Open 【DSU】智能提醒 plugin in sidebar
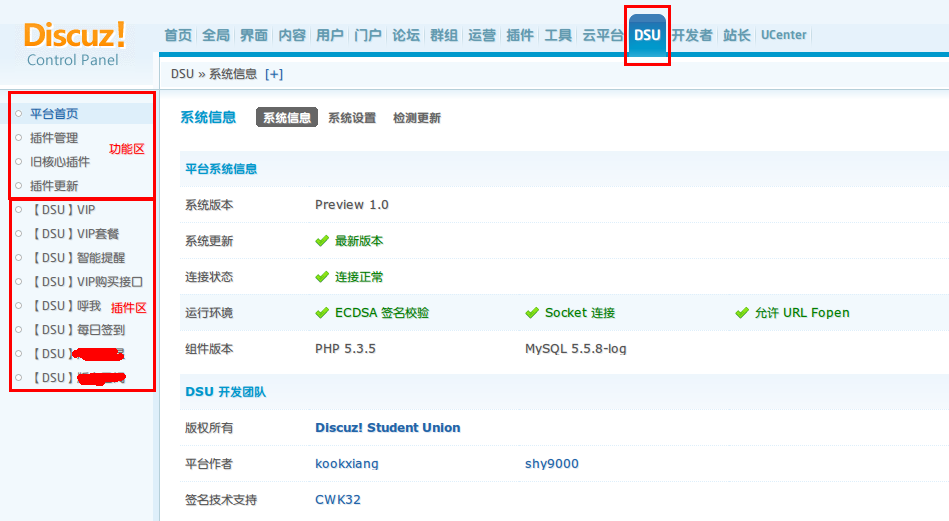The width and height of the screenshot is (949, 521). click(x=78, y=258)
